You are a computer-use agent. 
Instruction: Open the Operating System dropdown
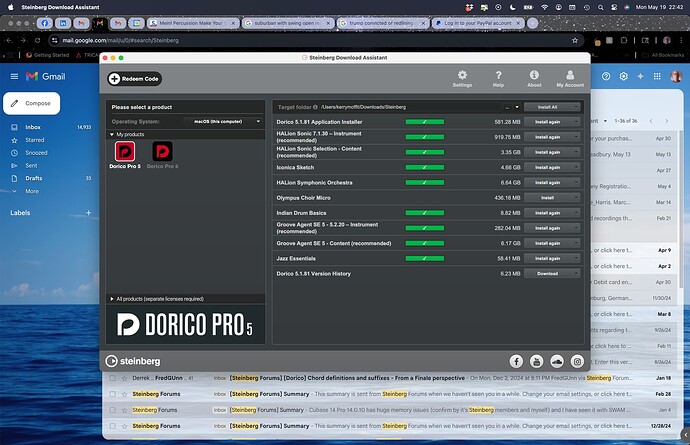[223, 121]
